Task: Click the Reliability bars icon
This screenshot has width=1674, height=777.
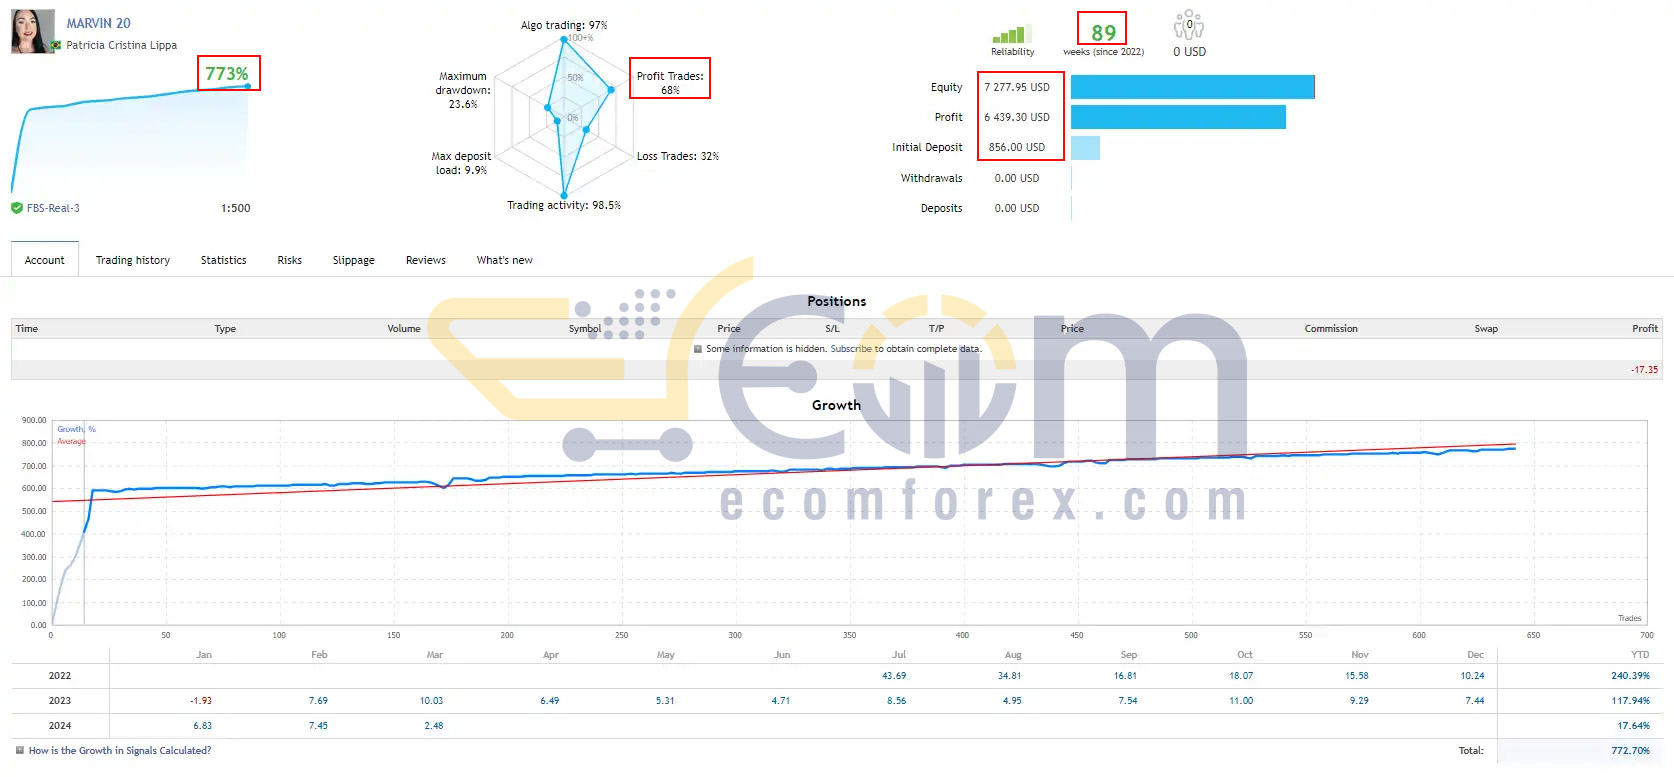Action: [x=1011, y=35]
